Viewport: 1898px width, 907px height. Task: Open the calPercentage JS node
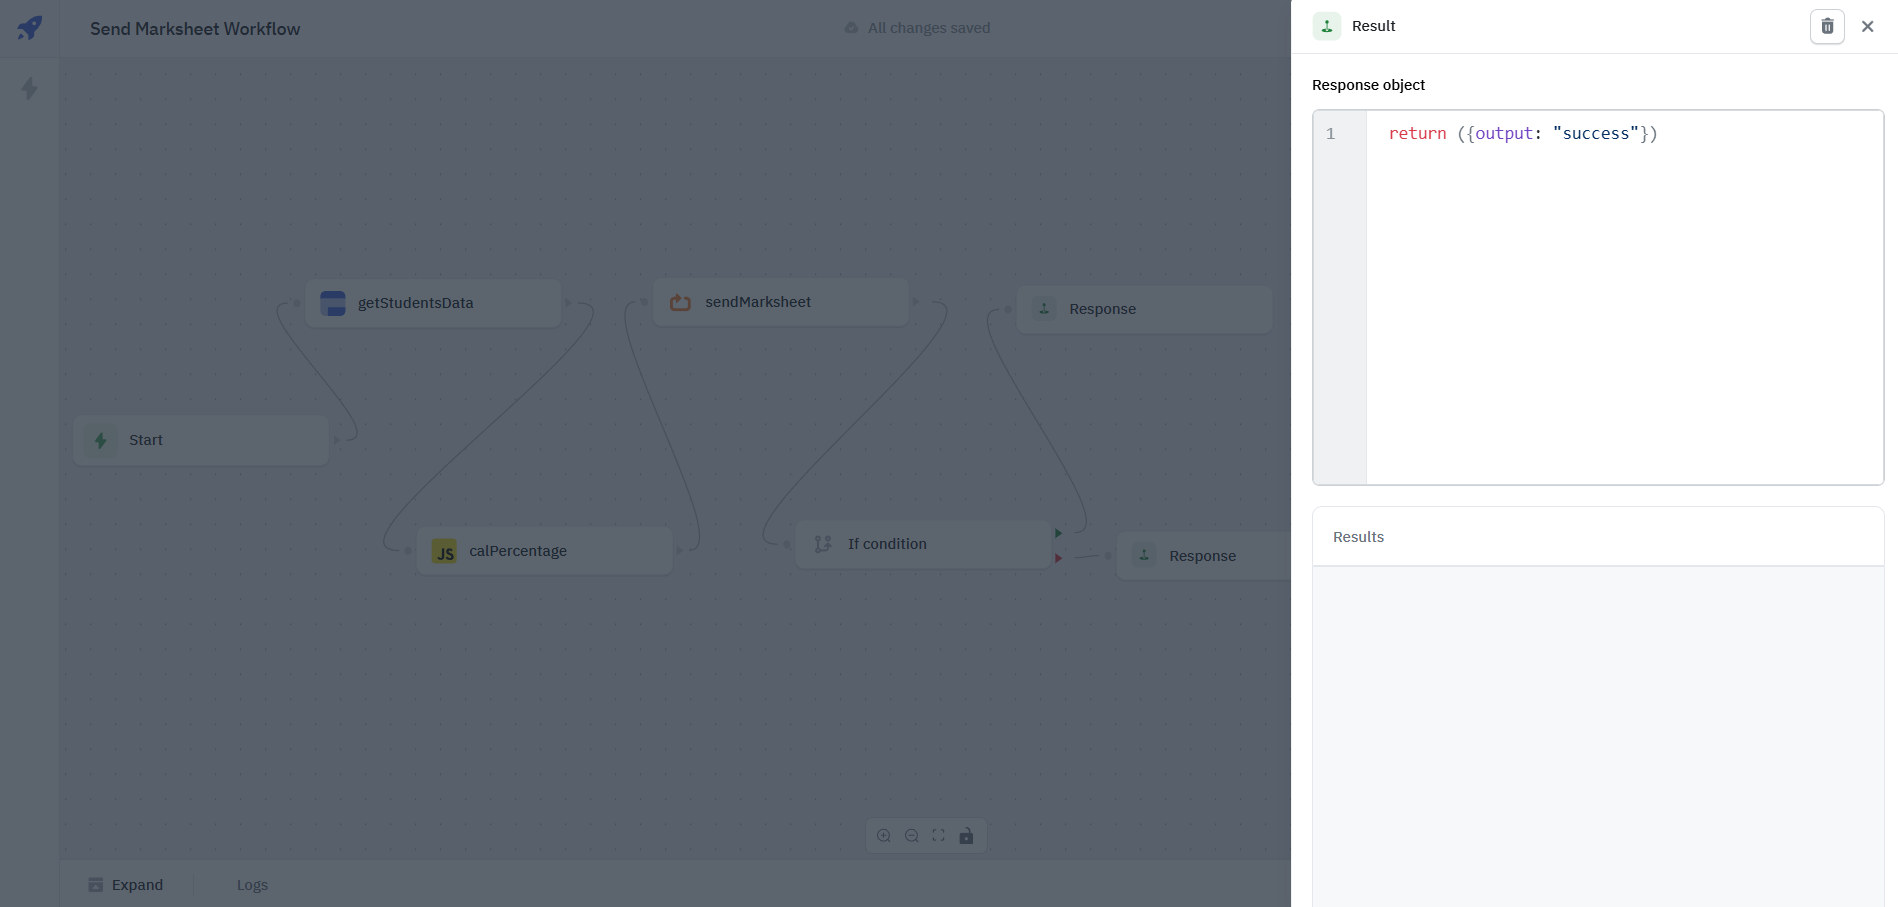click(544, 551)
